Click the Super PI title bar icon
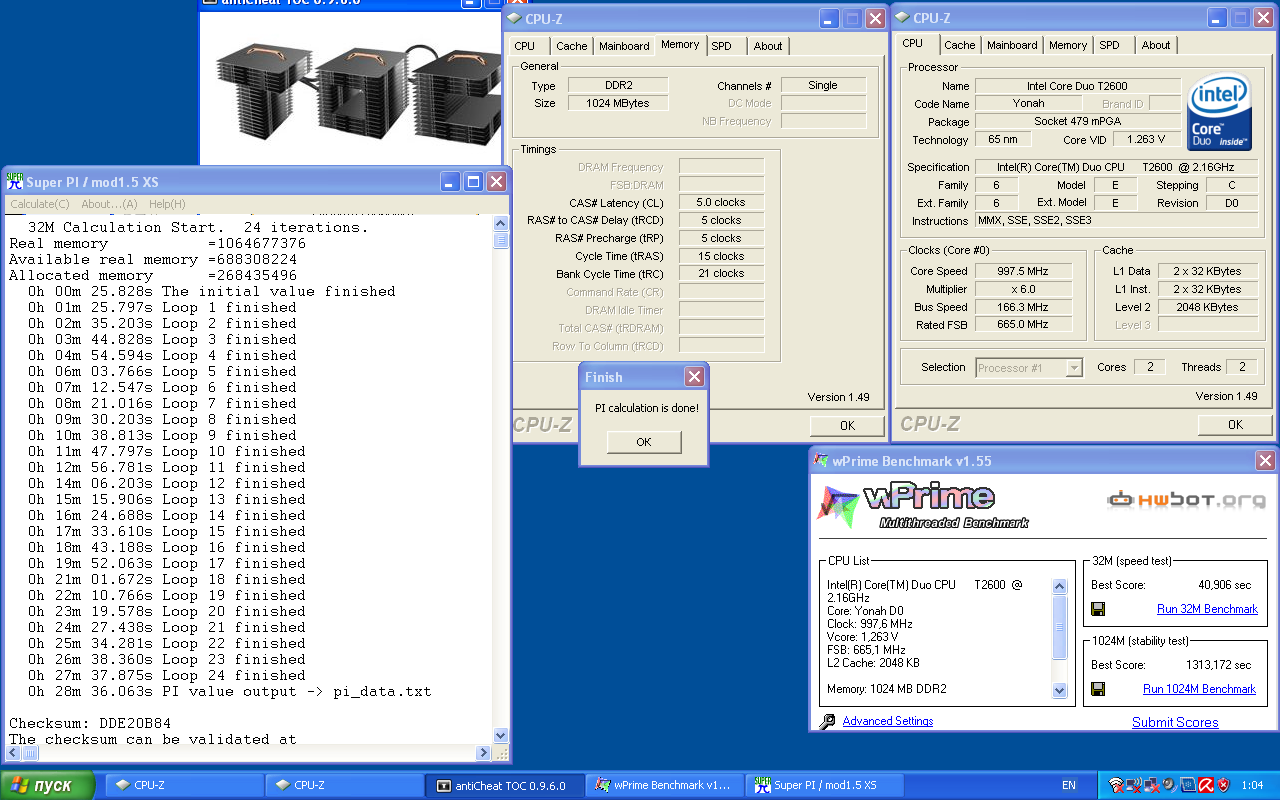The image size is (1280, 800). tap(15, 182)
